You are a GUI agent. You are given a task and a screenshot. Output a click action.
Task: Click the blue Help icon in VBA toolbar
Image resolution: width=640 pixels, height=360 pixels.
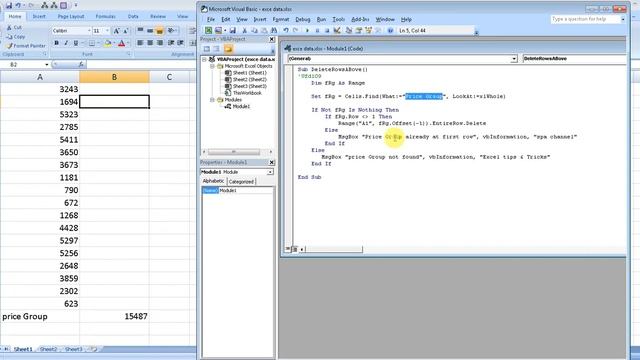tap(390, 30)
